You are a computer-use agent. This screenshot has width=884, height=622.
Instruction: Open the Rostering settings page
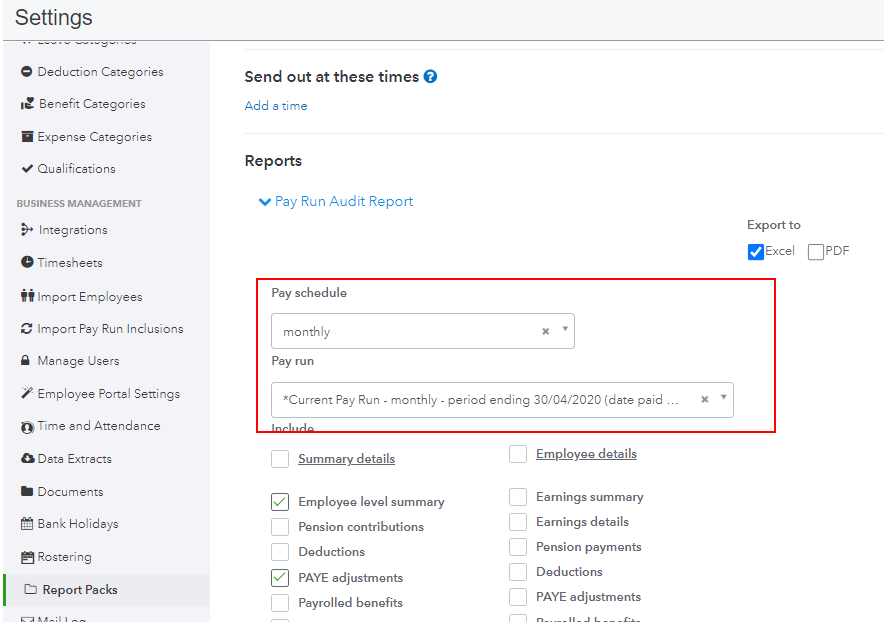(64, 557)
